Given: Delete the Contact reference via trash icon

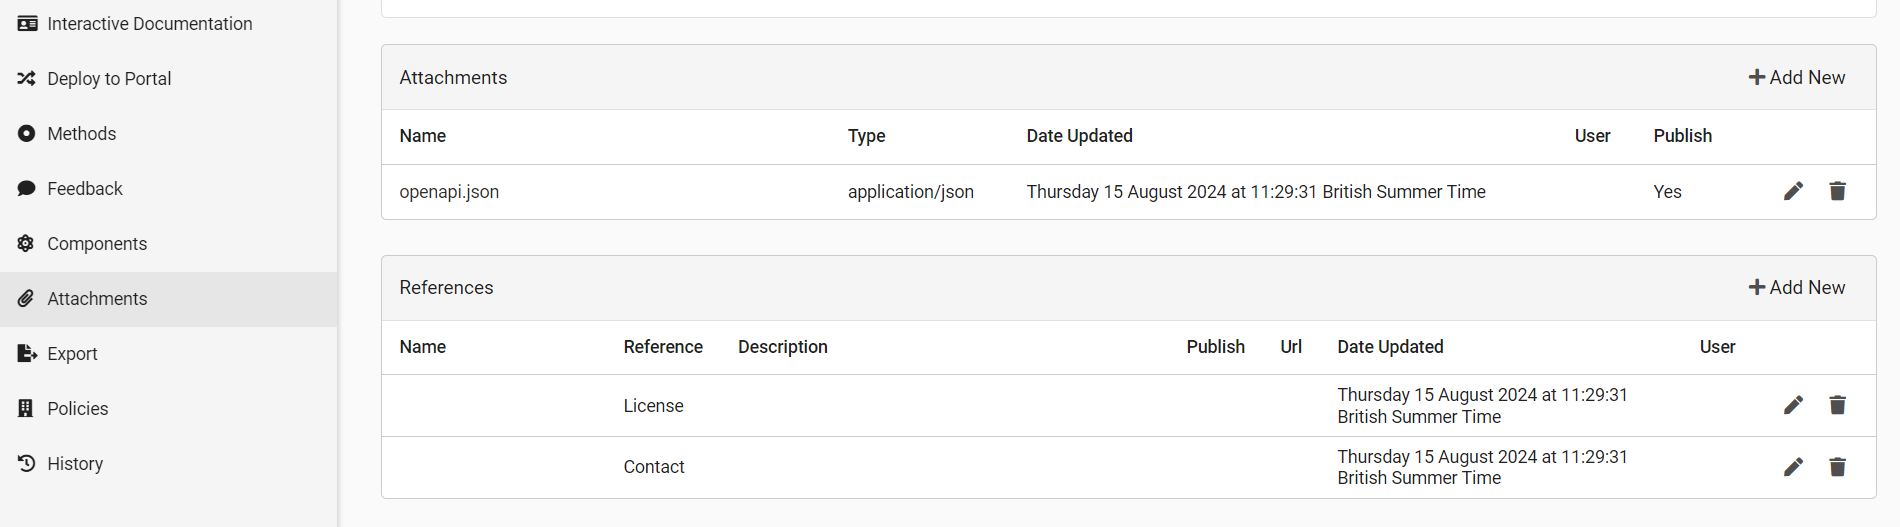Looking at the screenshot, I should click(1837, 467).
